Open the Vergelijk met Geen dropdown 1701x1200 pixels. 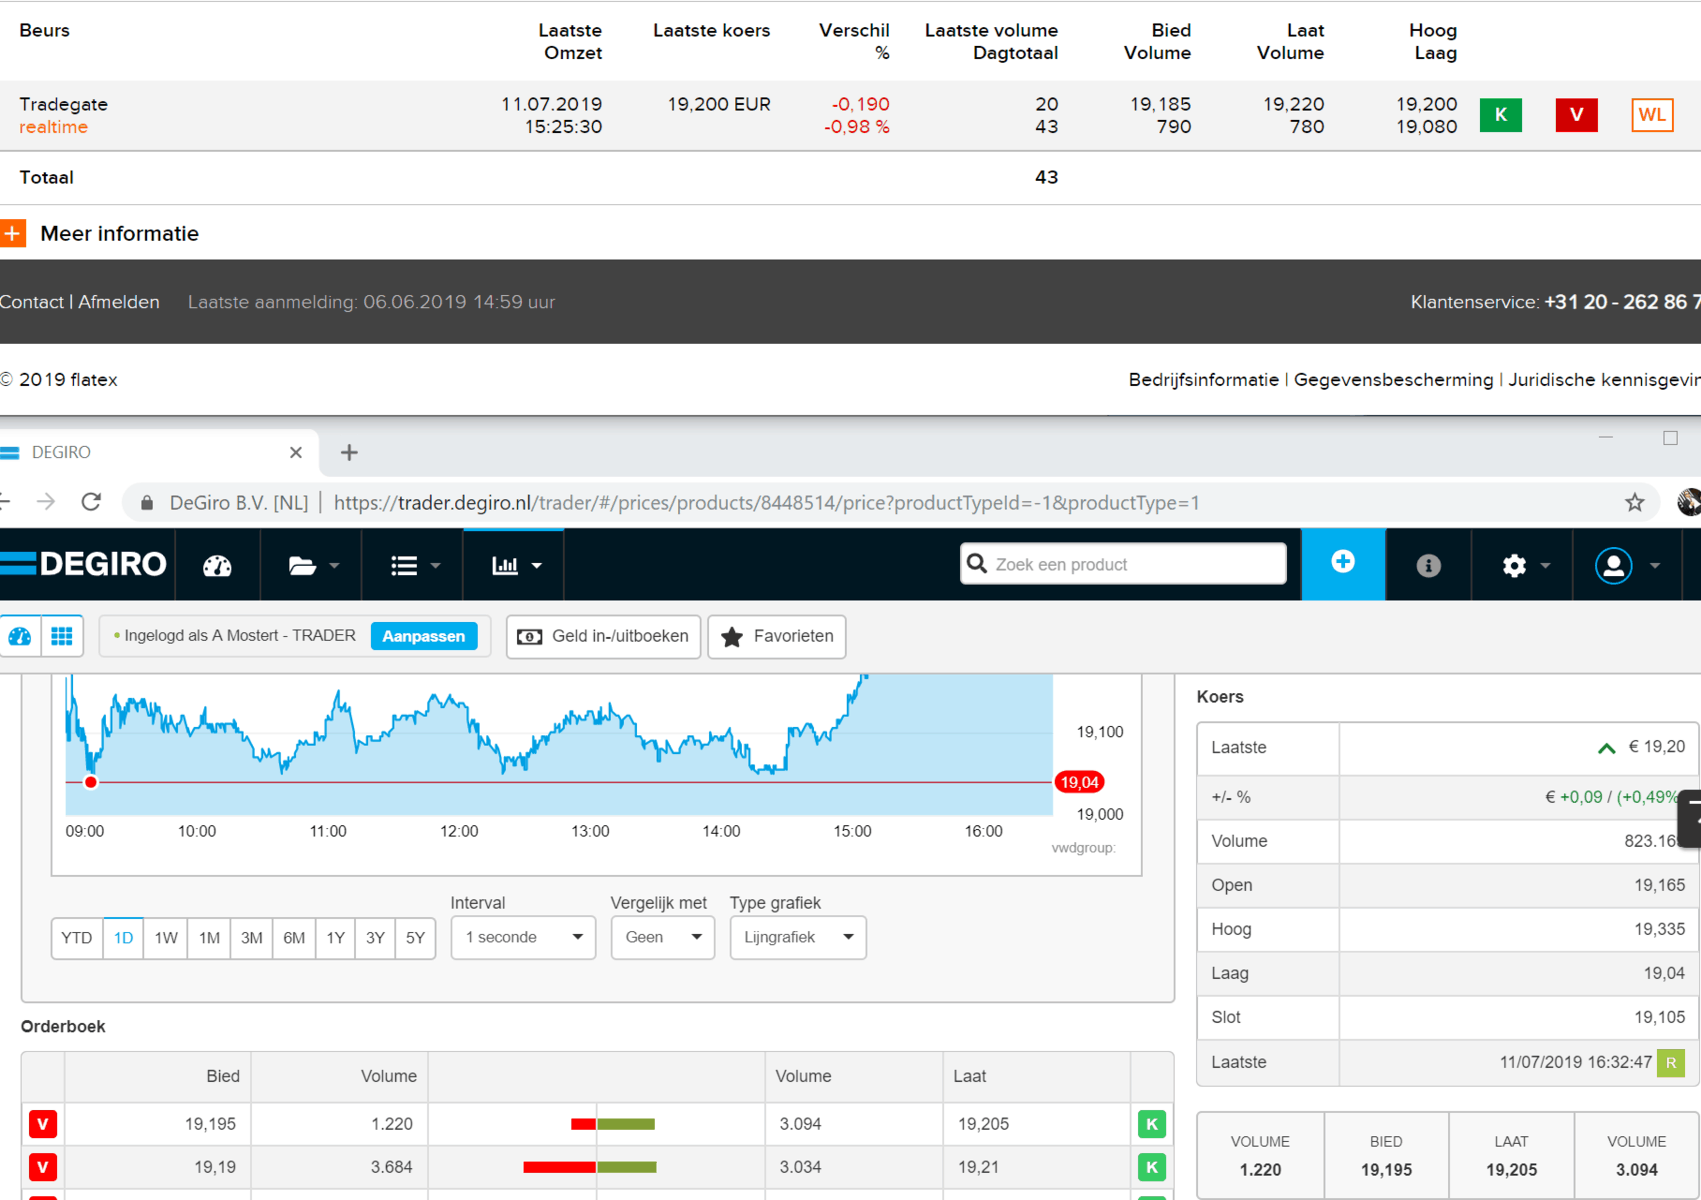(x=663, y=938)
